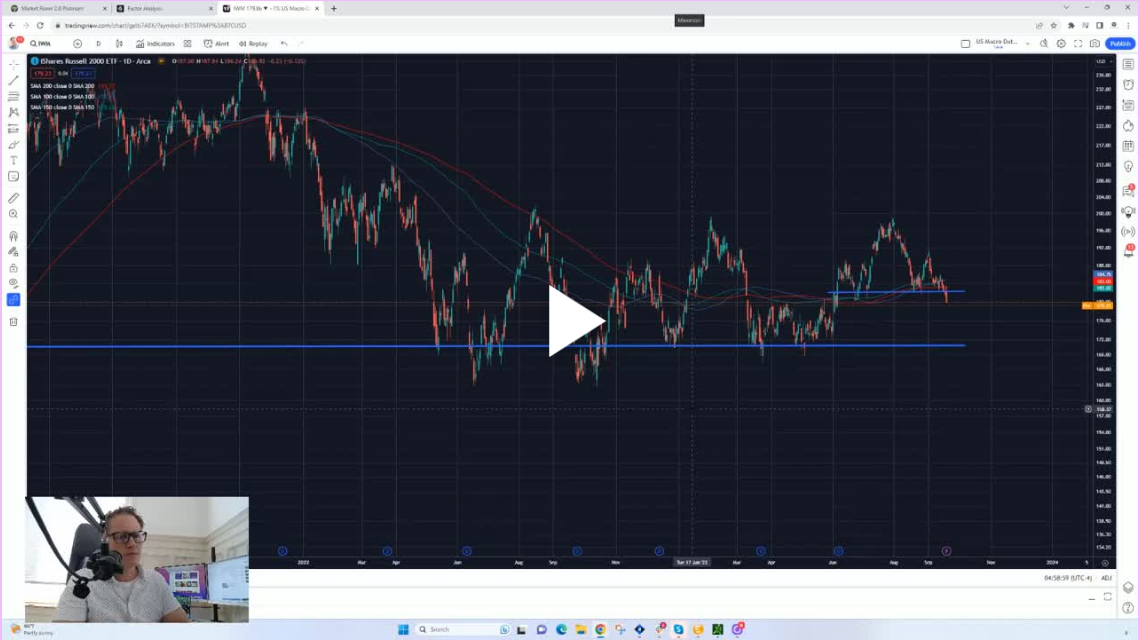This screenshot has height=640, width=1139.
Task: Take a chart snapshot with camera
Action: click(1095, 44)
